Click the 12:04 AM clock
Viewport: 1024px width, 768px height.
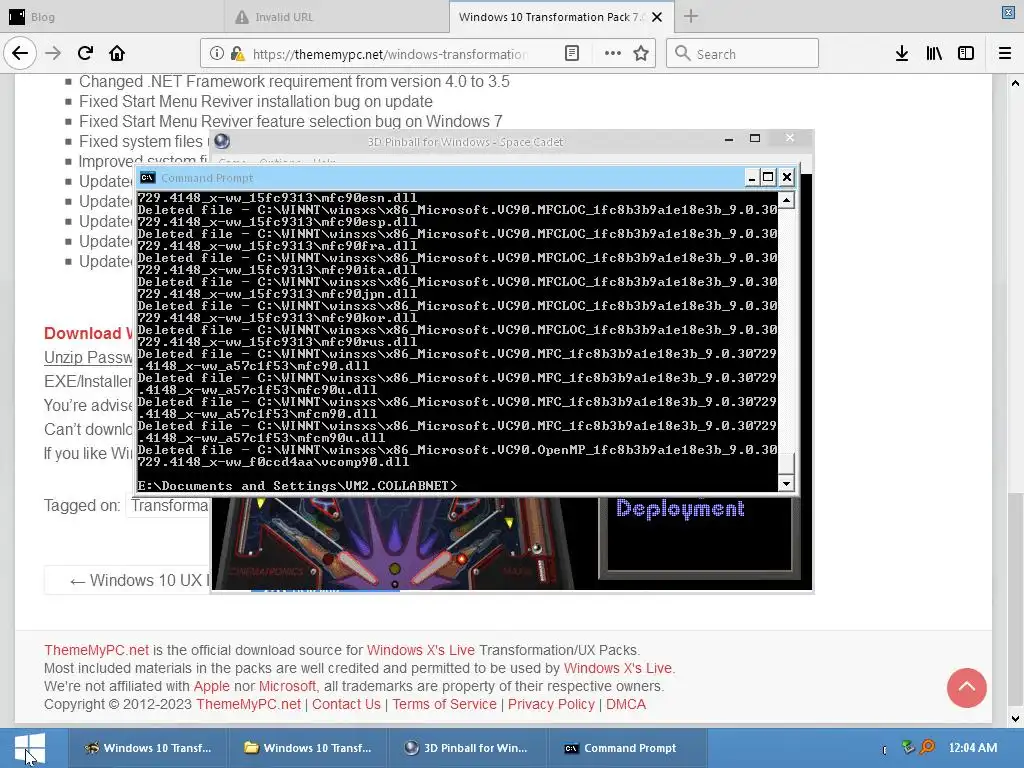point(973,748)
